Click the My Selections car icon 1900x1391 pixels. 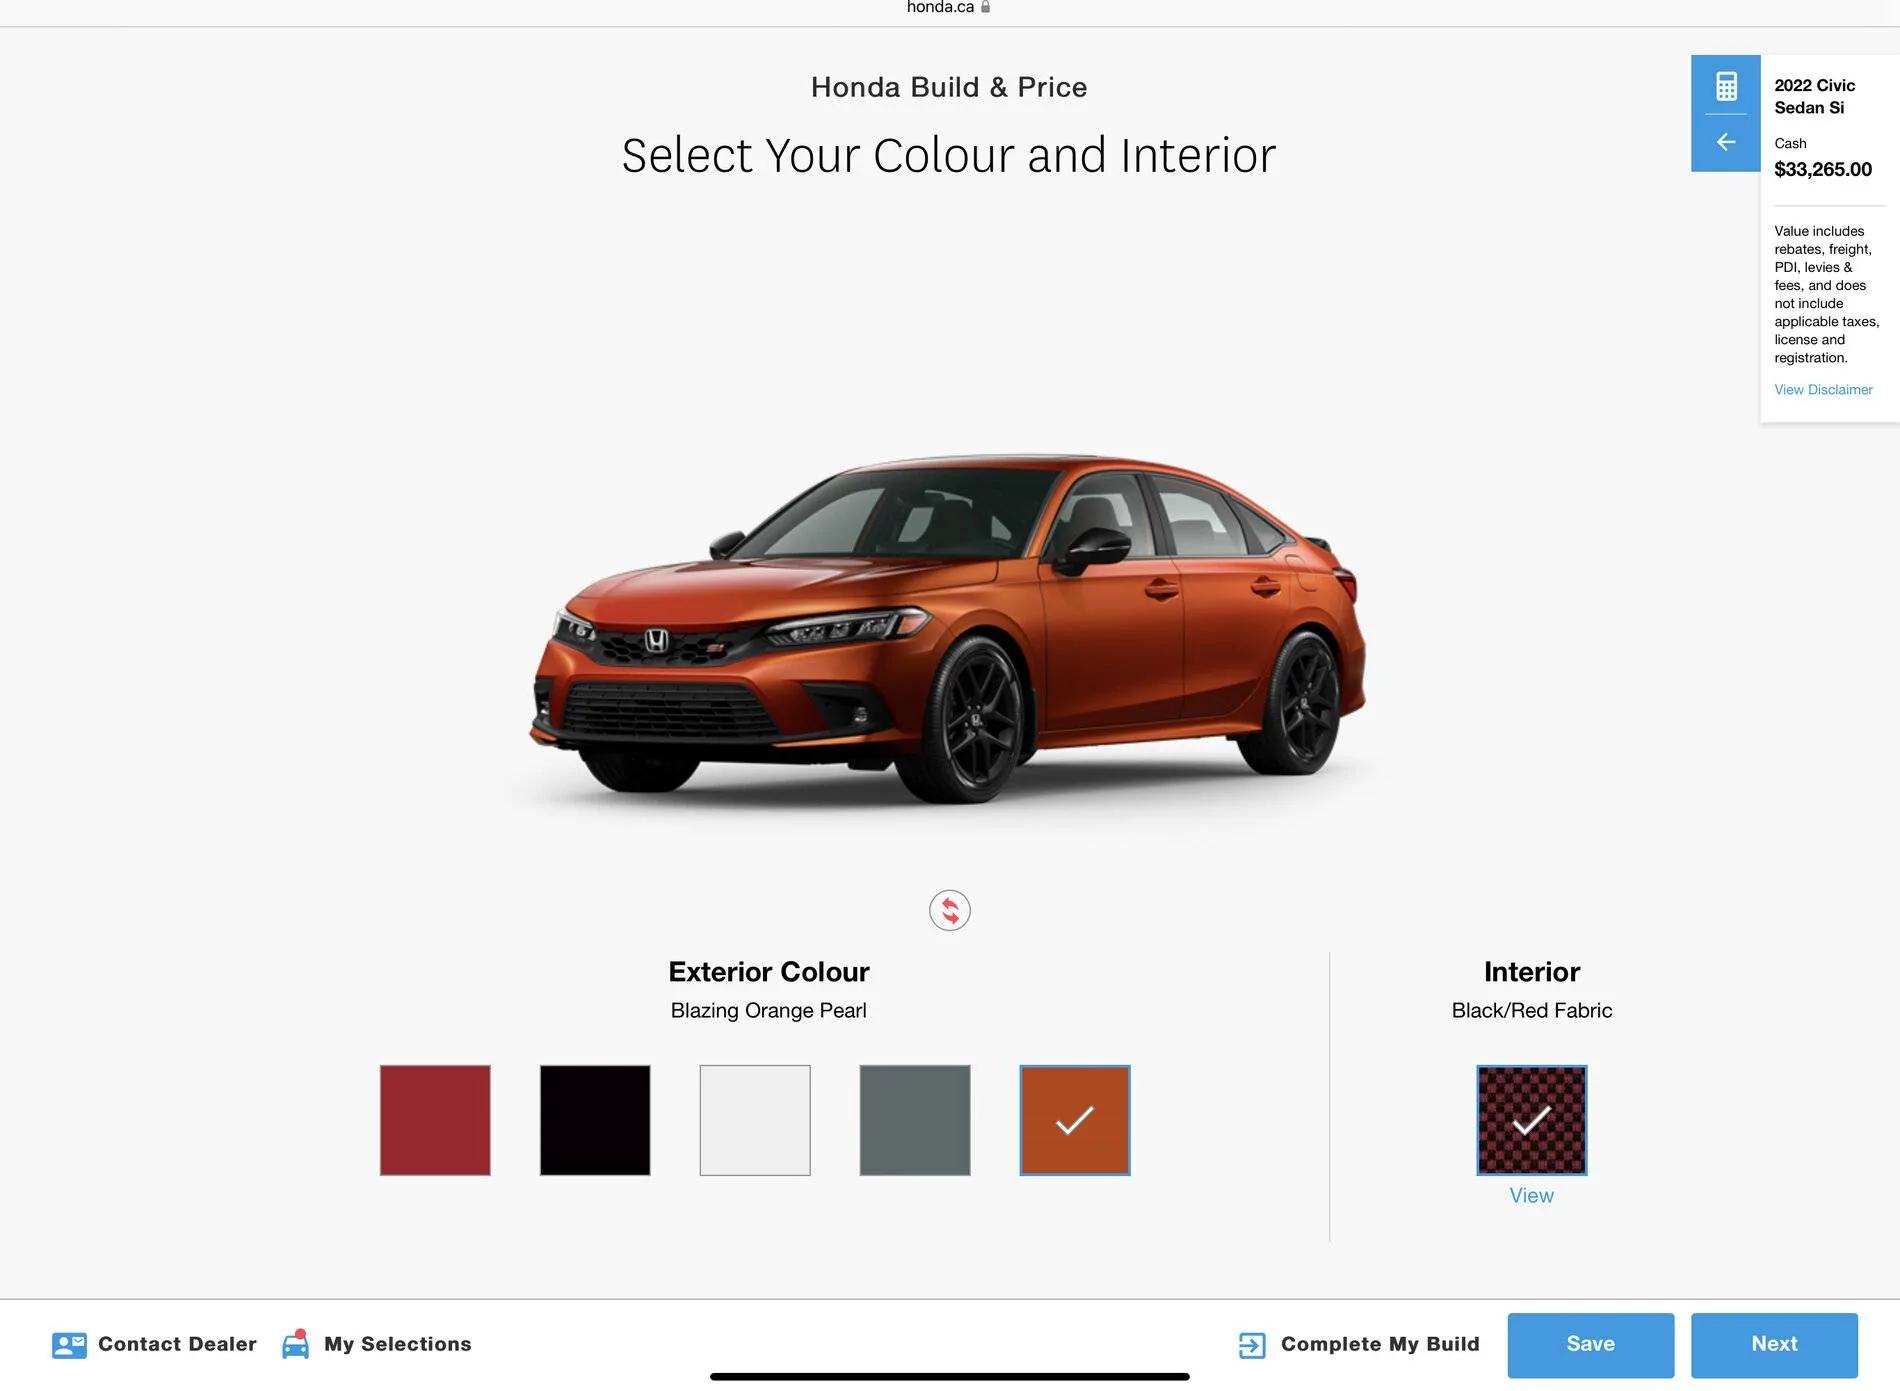[x=295, y=1344]
